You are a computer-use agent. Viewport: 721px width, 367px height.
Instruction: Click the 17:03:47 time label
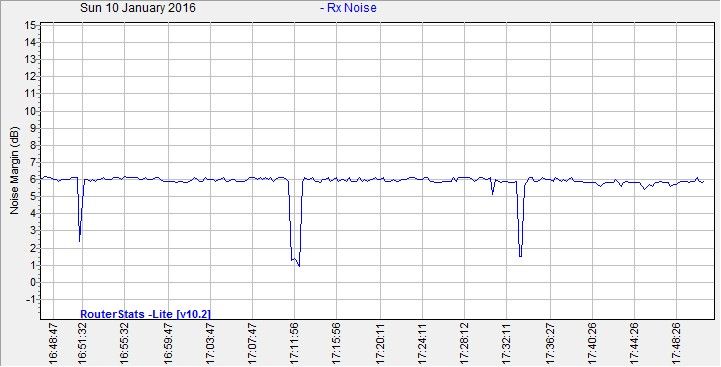[x=210, y=343]
